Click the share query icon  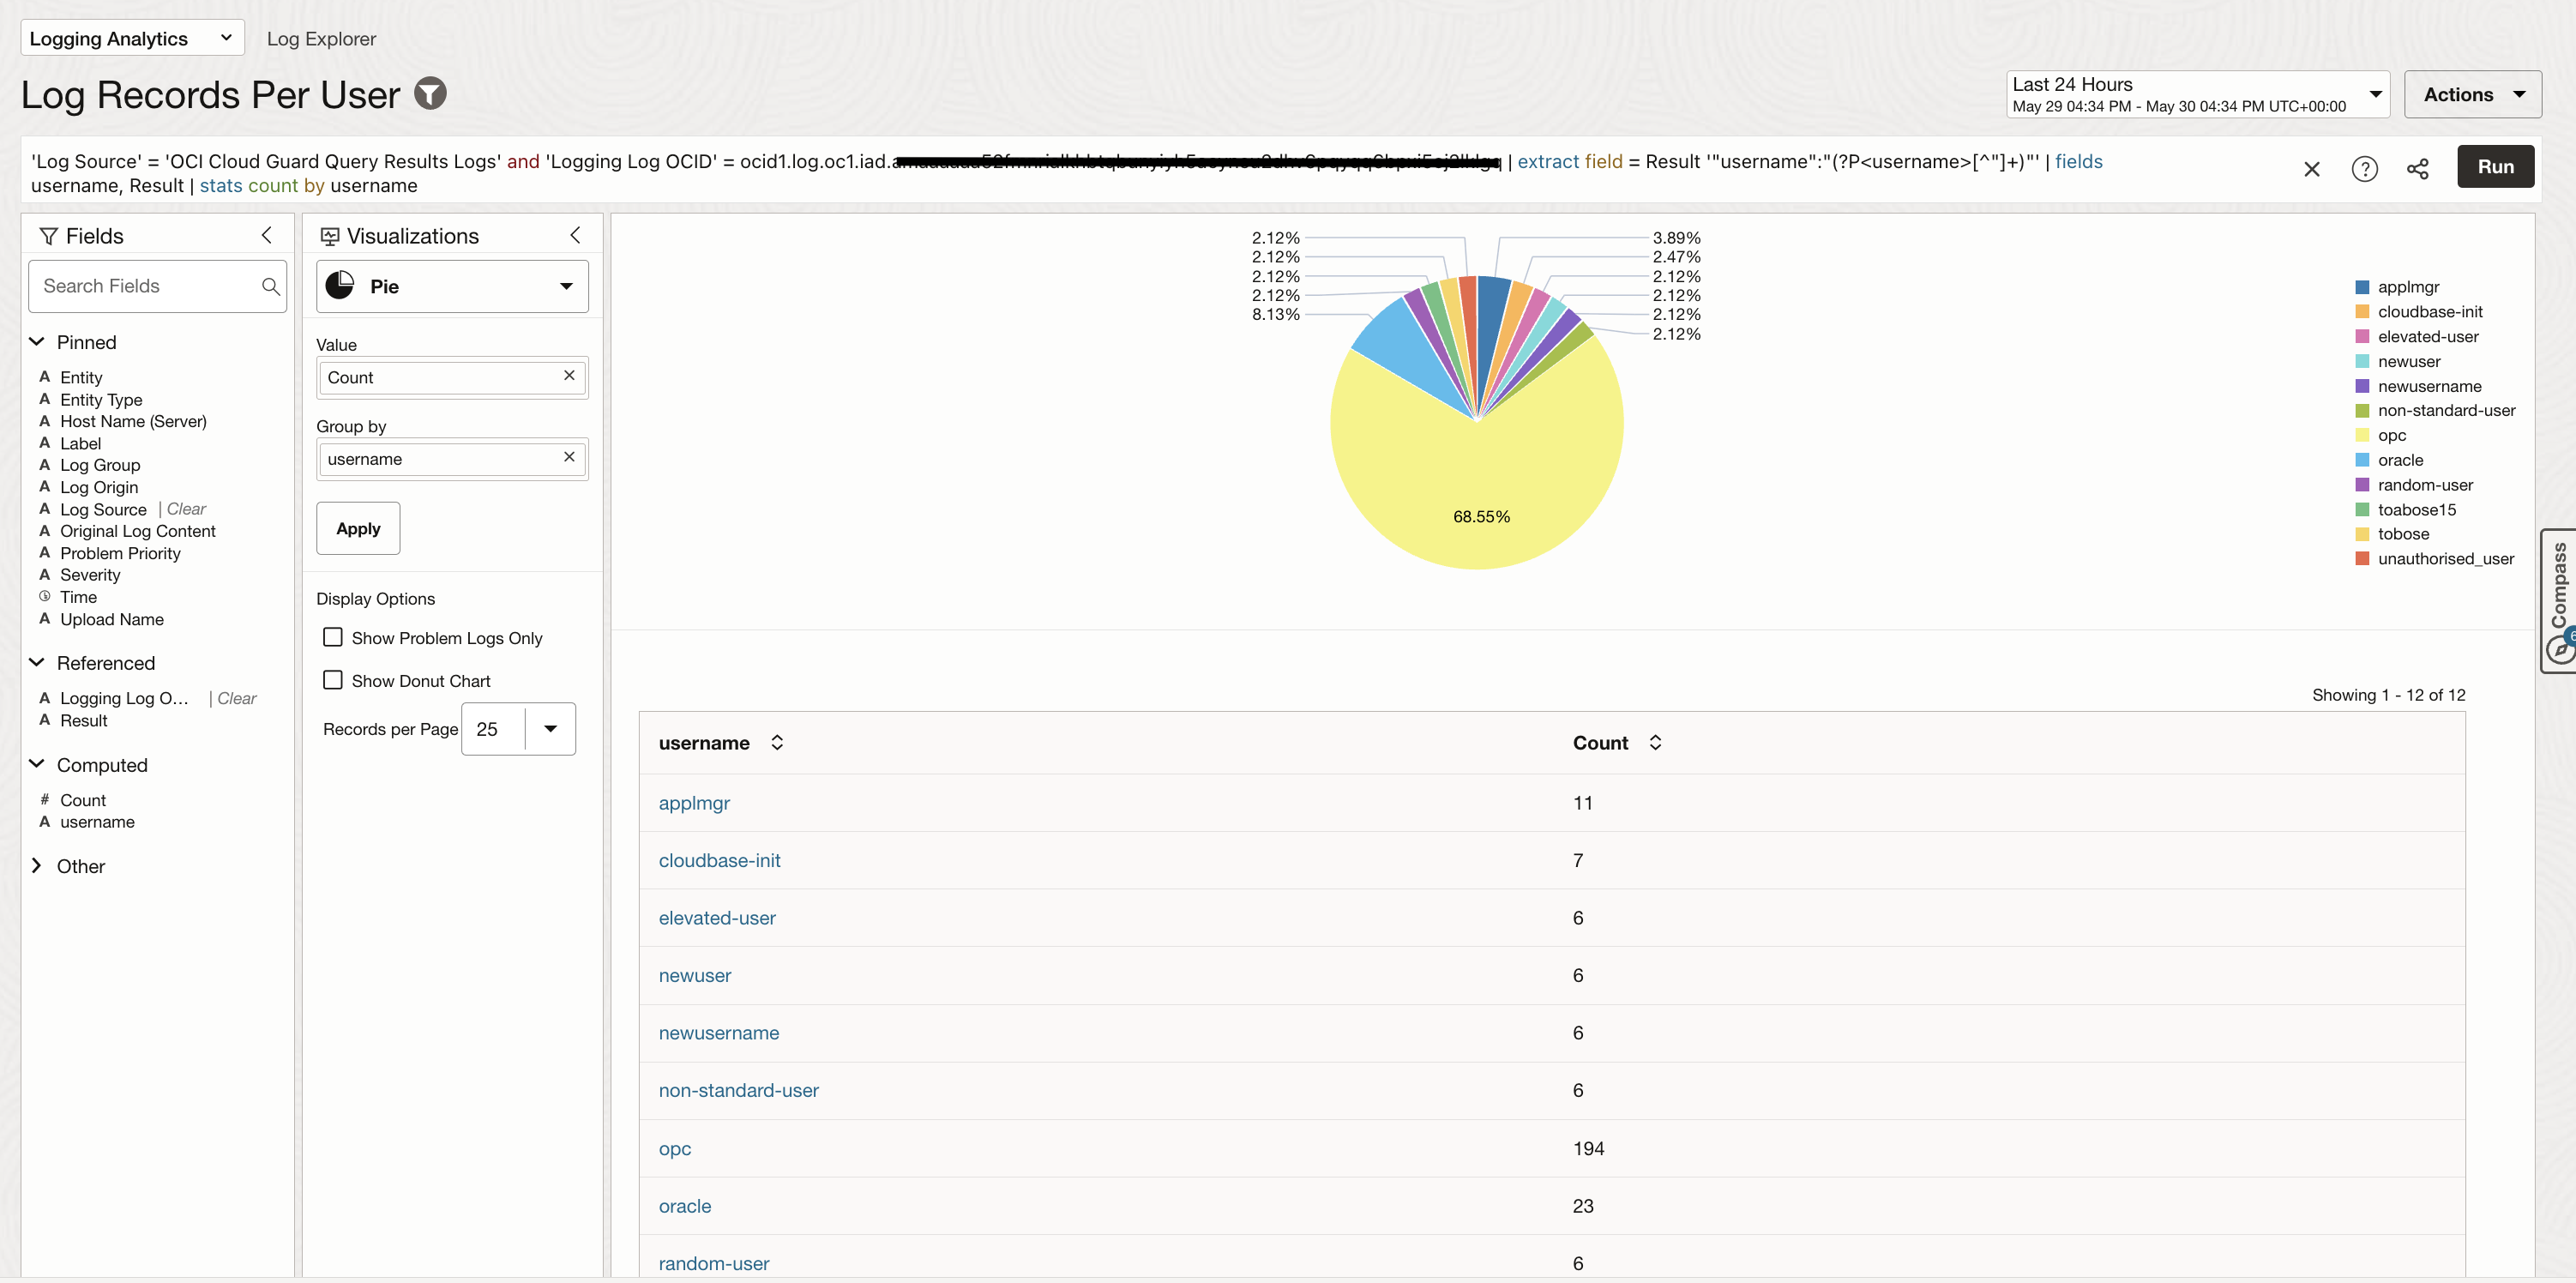coord(2417,168)
